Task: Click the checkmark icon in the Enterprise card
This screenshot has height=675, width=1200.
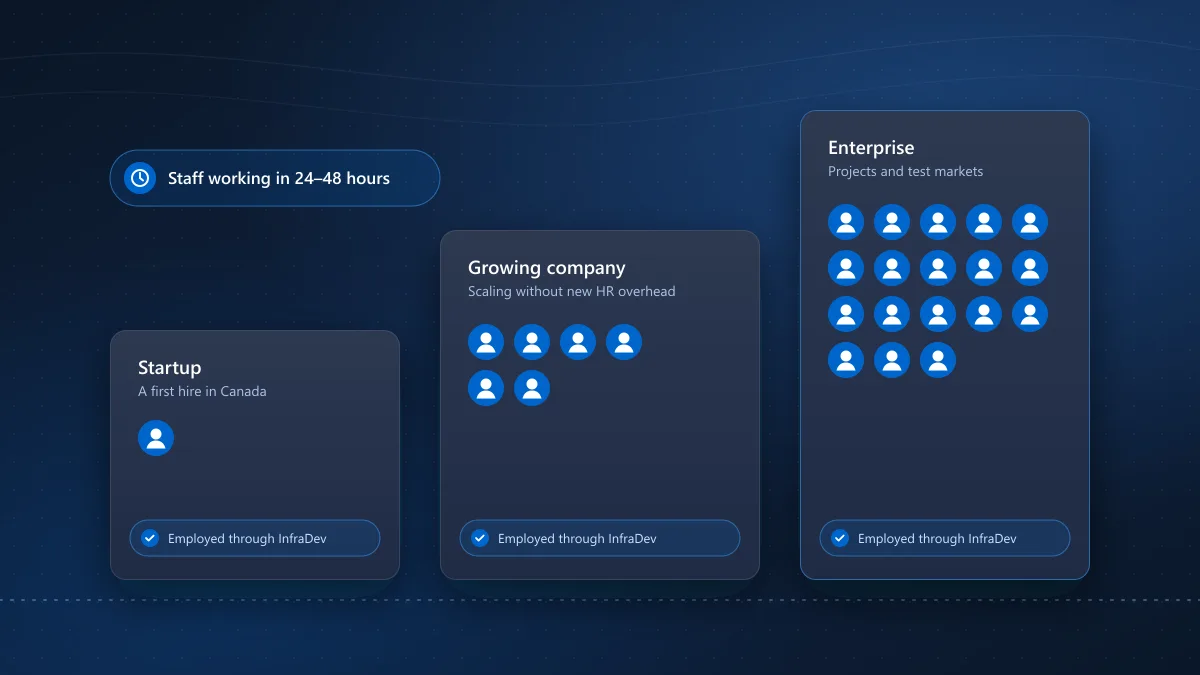Action: pos(840,538)
